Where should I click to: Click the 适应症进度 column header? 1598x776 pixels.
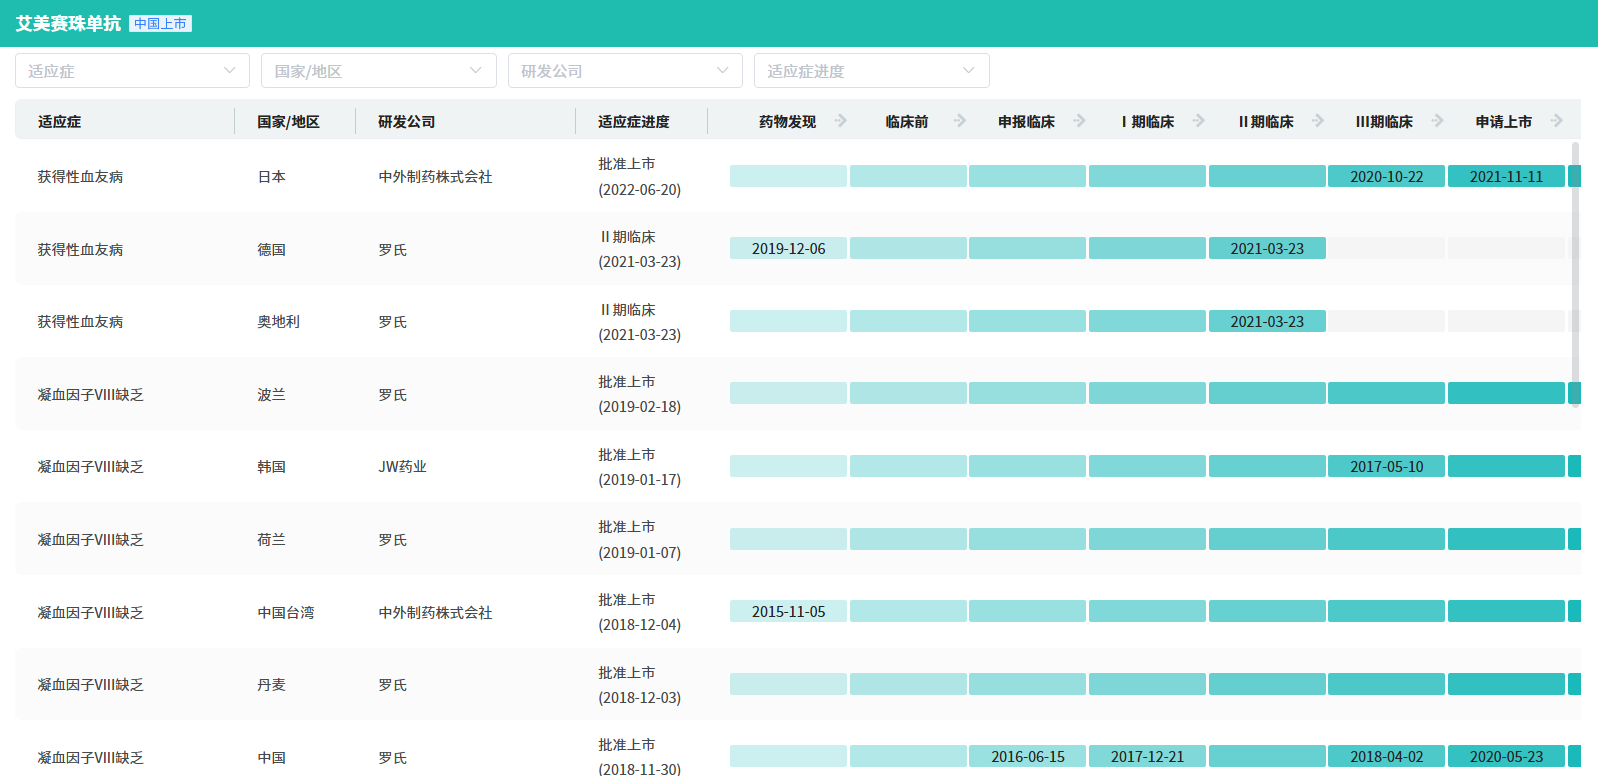pos(634,122)
